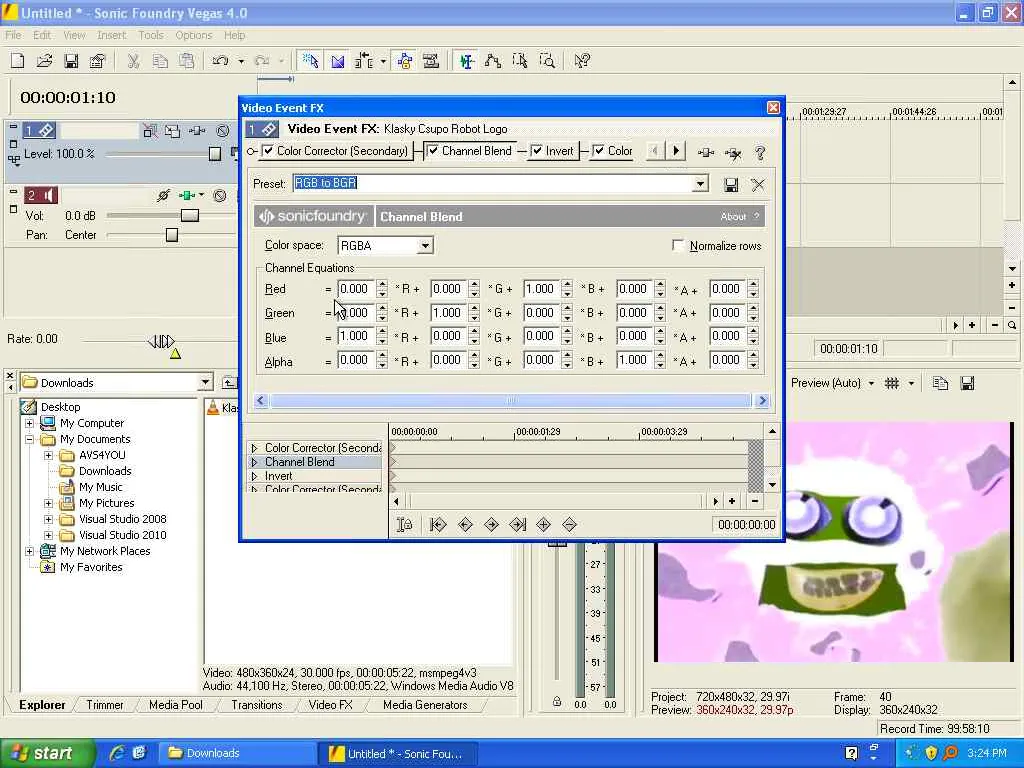
Task: Click the Untitled Sonic Foundry taskbar button
Action: coord(398,753)
